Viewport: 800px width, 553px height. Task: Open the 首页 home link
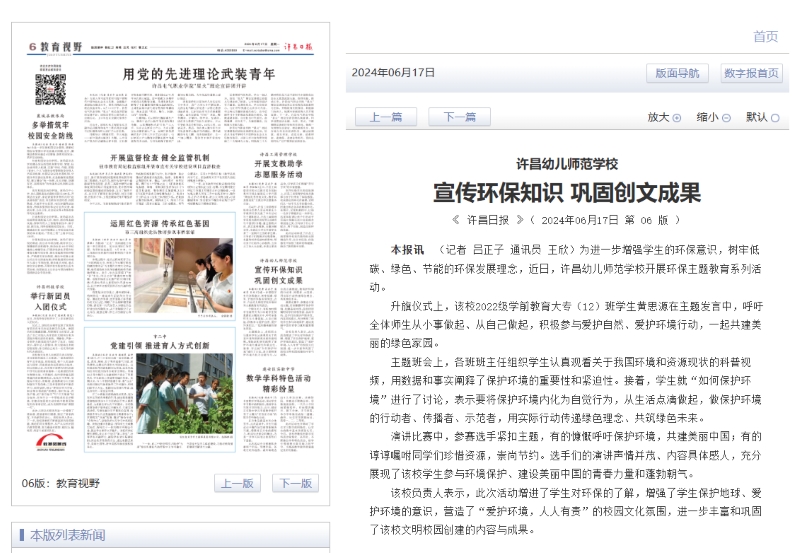click(765, 37)
